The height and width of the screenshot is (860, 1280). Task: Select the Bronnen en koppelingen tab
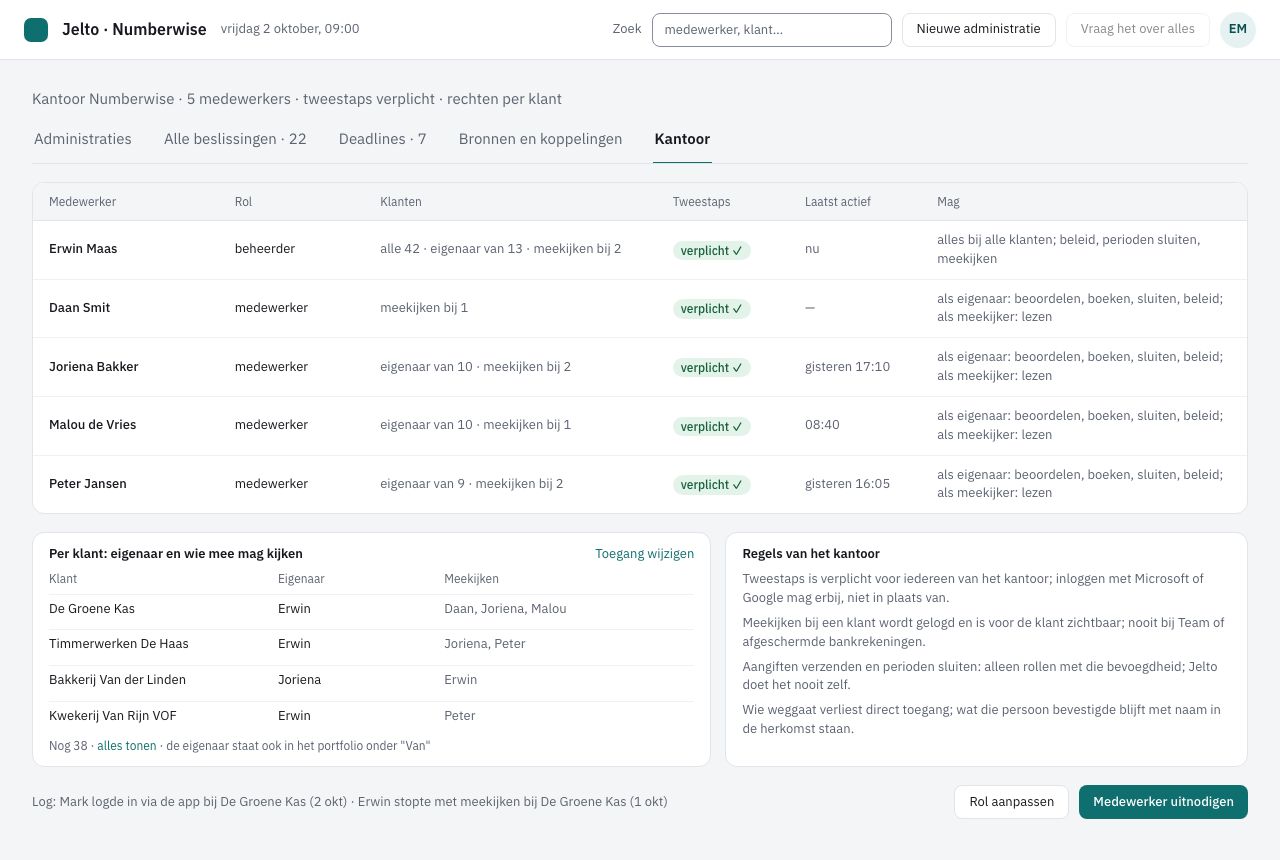540,140
